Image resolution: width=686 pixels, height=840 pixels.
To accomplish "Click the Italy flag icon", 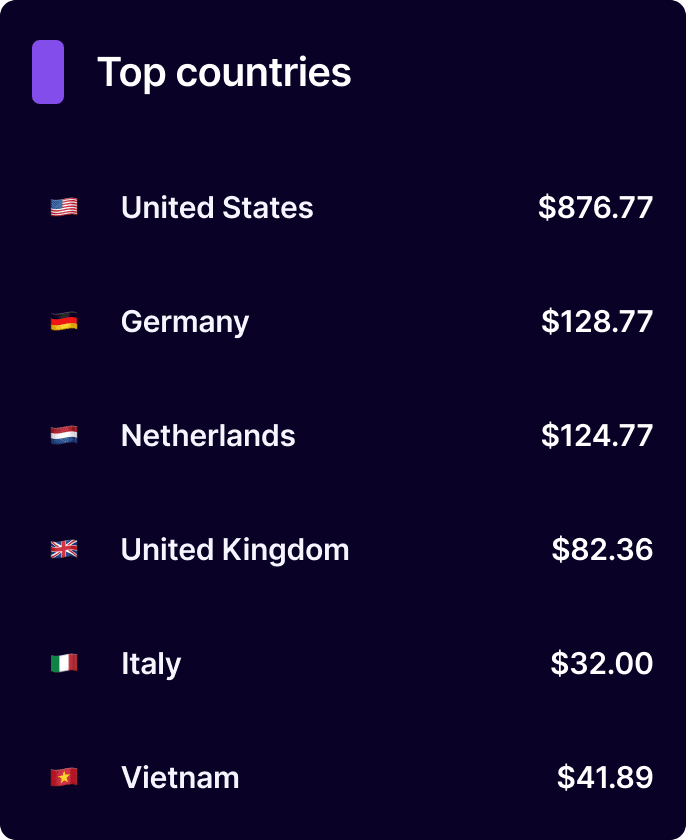I will [x=64, y=663].
